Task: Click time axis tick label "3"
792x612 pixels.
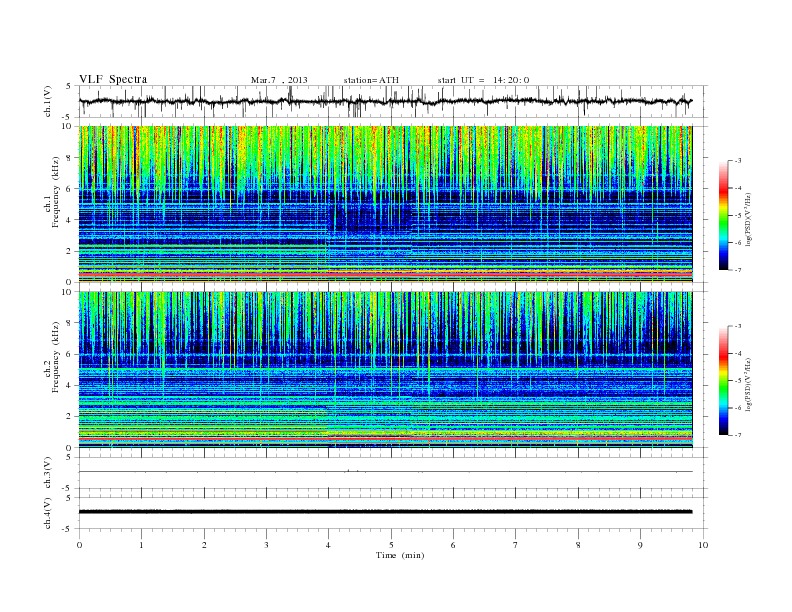Action: coord(266,545)
